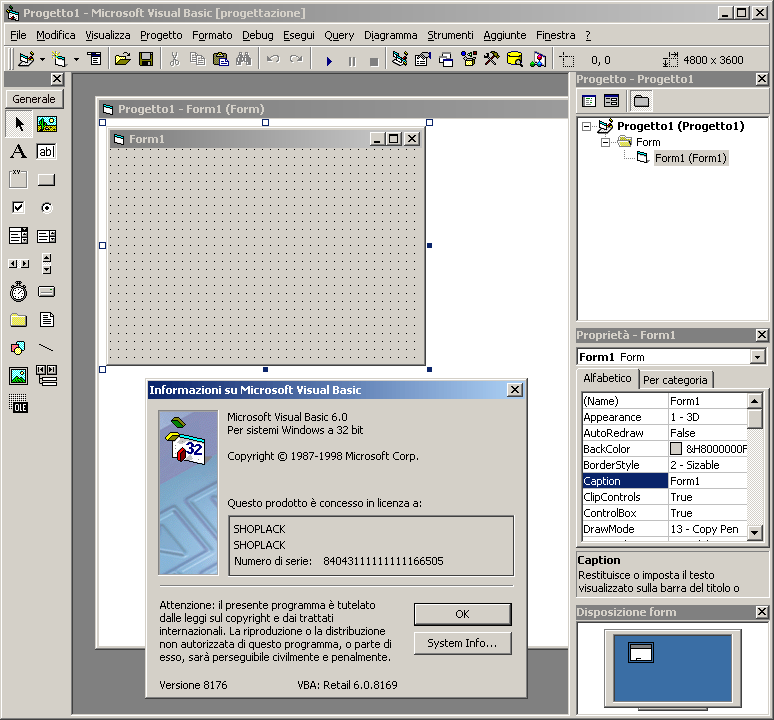Select the Data control tool
Screen dimensions: 774x720
click(x=47, y=376)
